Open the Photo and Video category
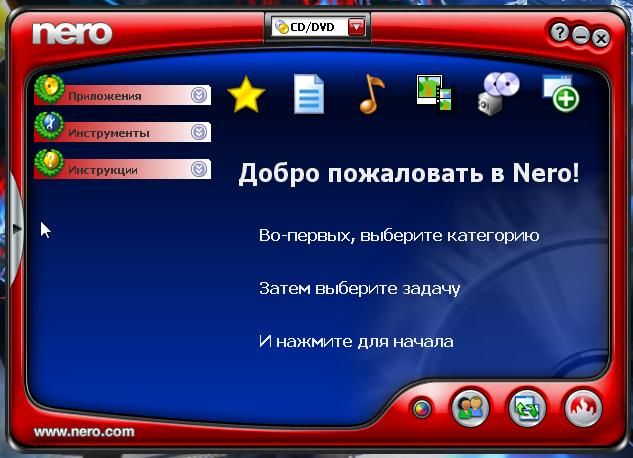 434,93
